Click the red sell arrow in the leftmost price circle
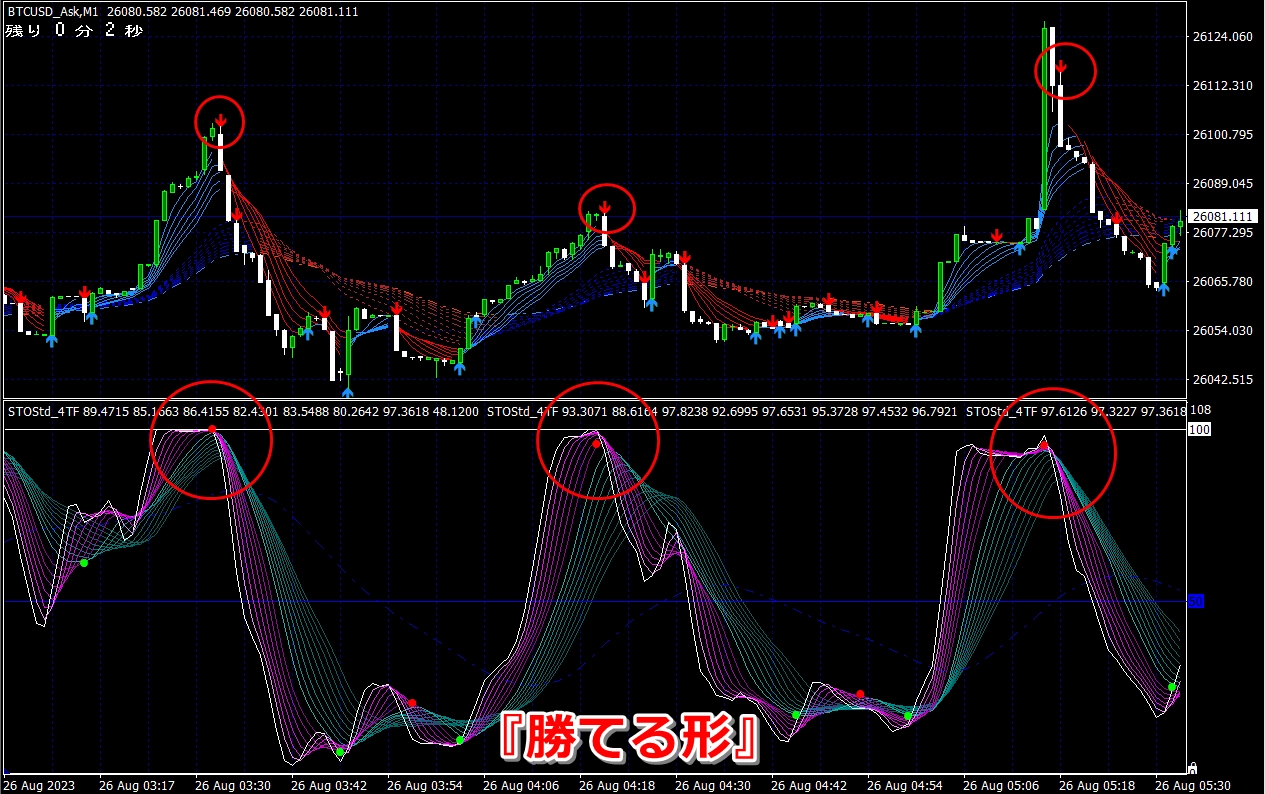Viewport: 1265px width, 794px height. 219,122
